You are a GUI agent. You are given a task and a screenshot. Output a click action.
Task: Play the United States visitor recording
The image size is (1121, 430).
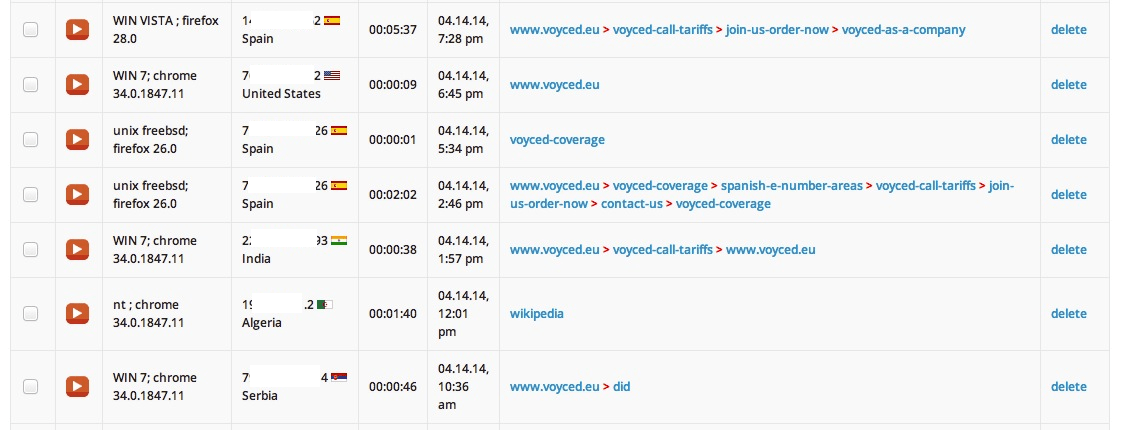click(x=77, y=84)
